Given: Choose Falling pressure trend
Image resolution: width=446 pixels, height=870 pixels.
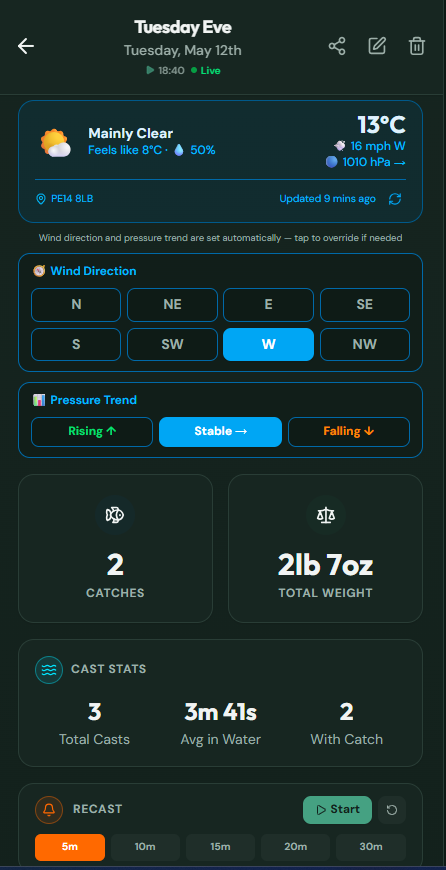Looking at the screenshot, I should [349, 432].
